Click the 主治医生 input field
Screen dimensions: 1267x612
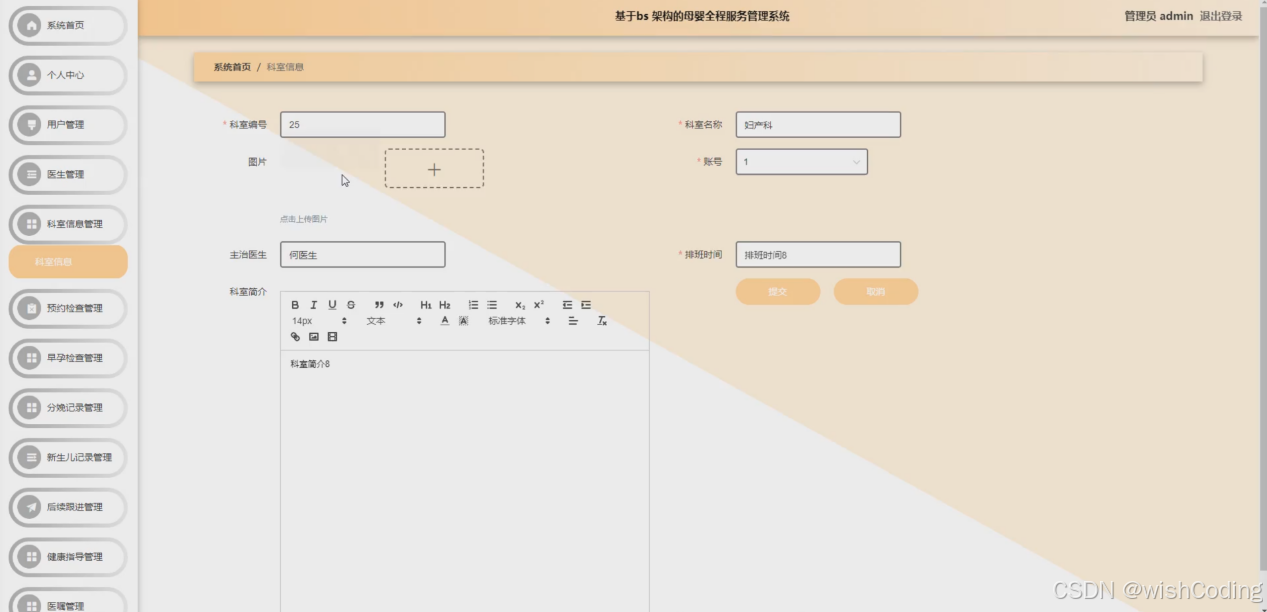[x=363, y=254]
